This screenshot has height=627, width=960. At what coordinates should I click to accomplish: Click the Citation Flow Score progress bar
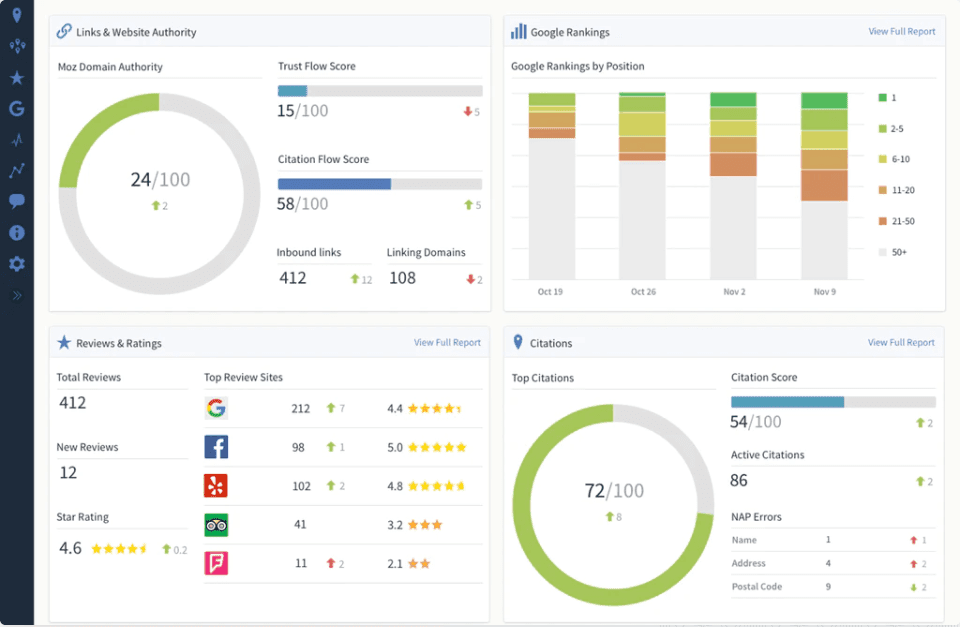pyautogui.click(x=380, y=184)
